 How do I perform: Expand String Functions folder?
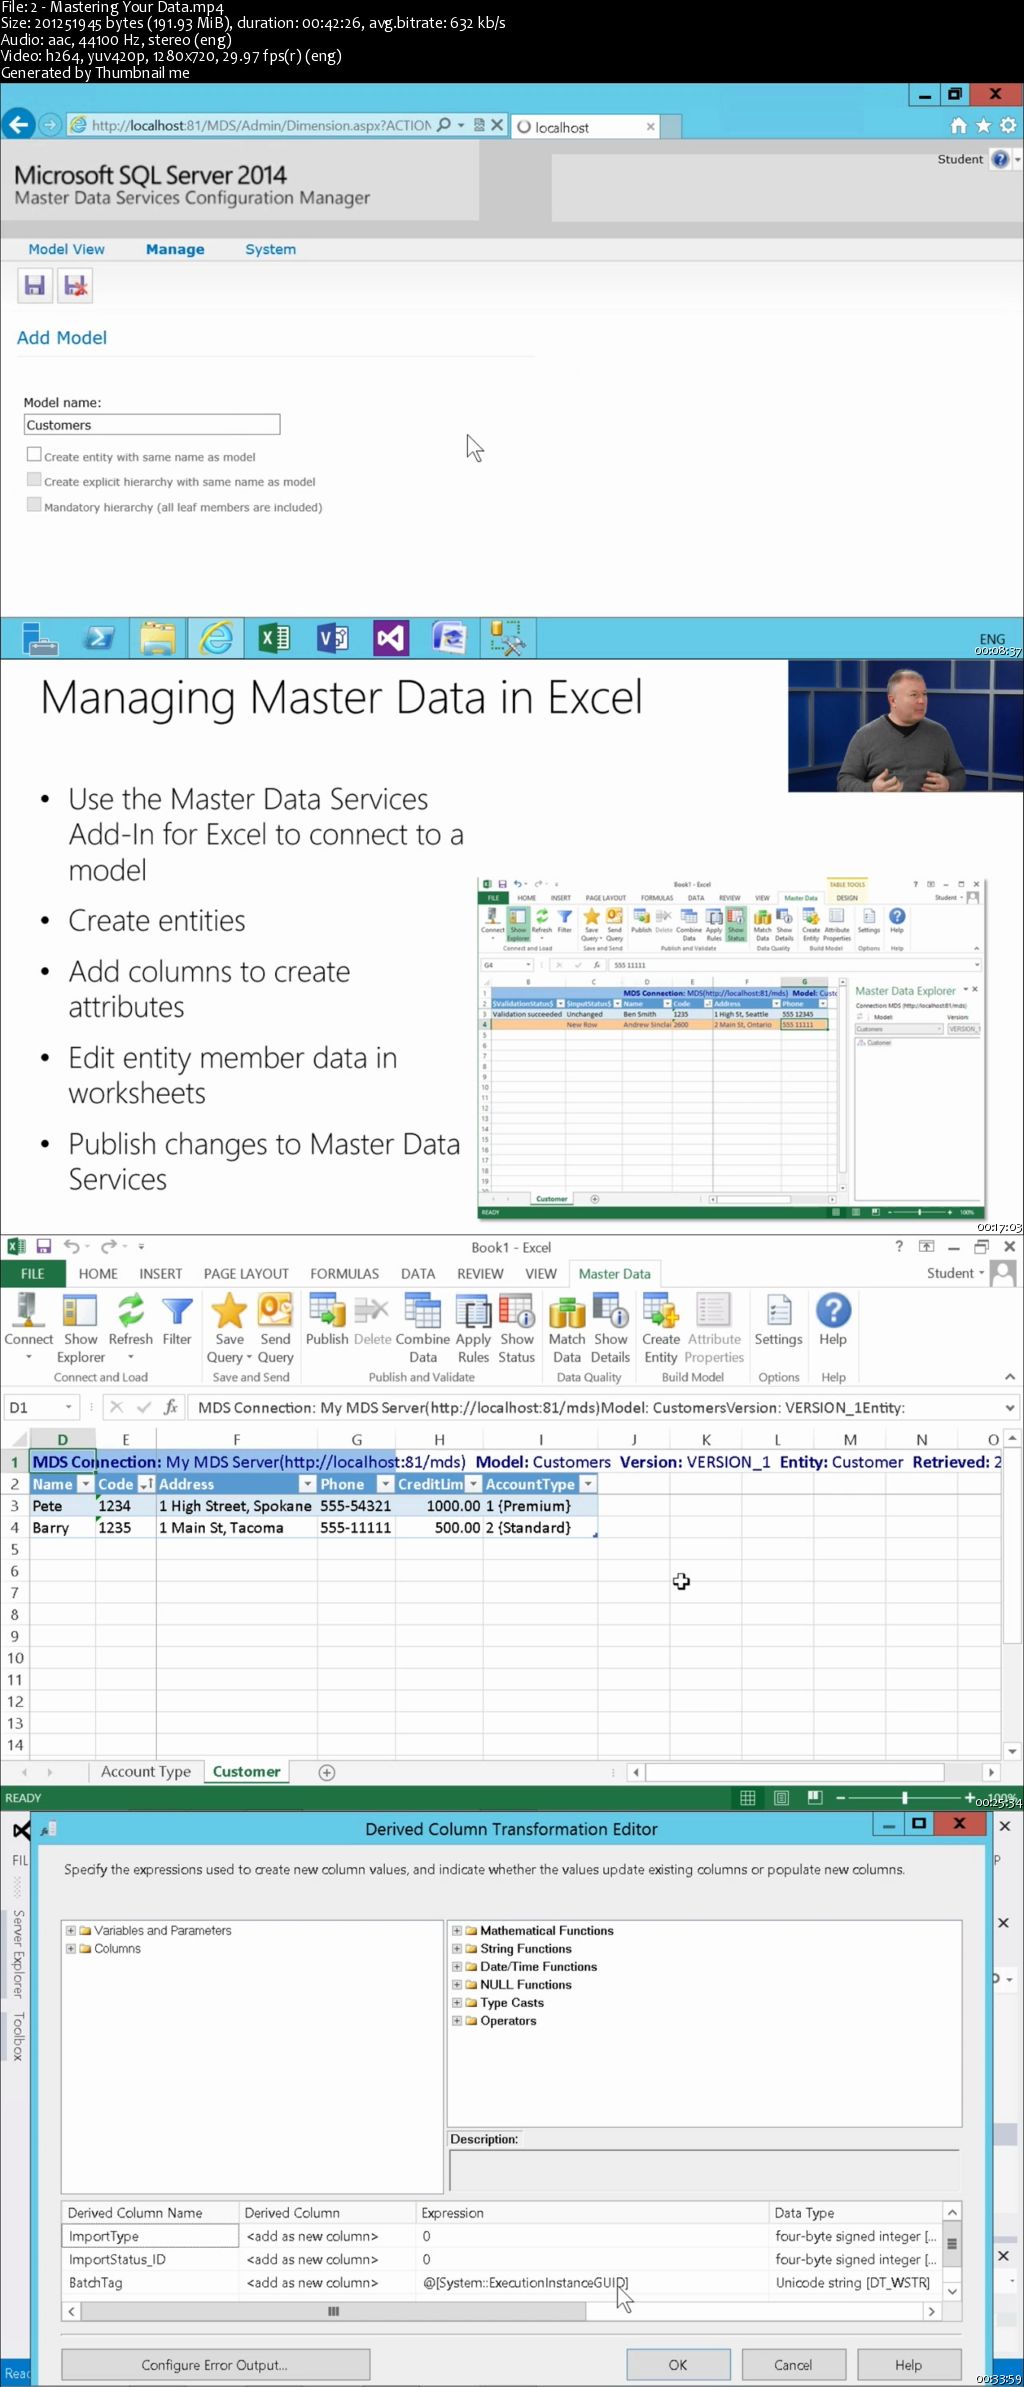(x=457, y=1948)
